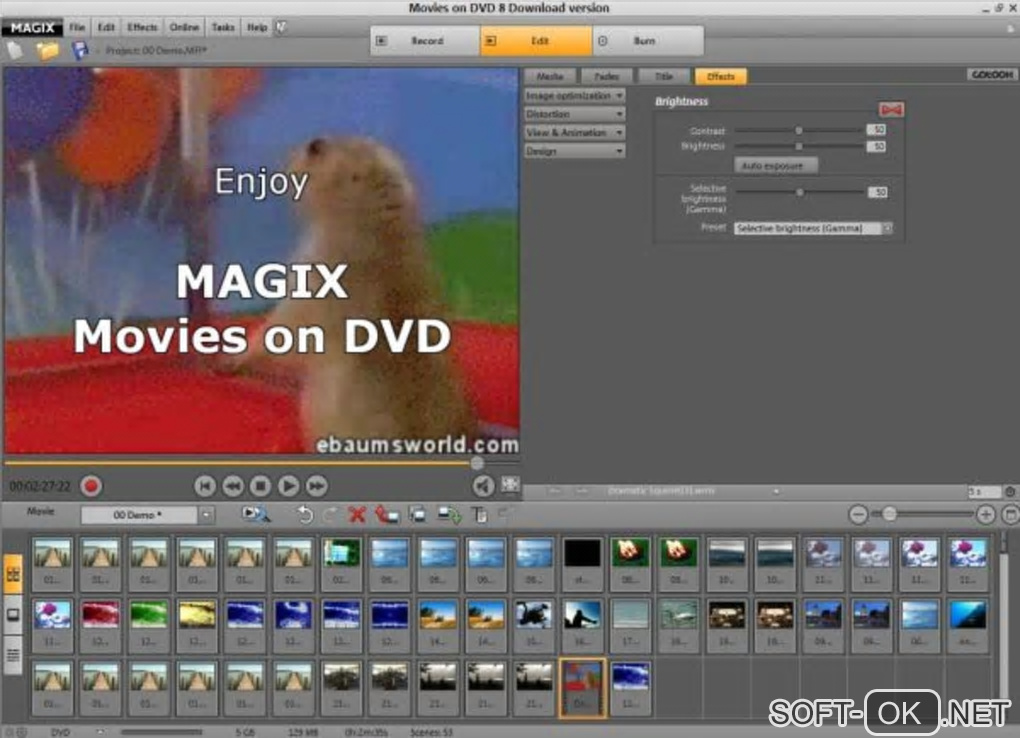Image resolution: width=1020 pixels, height=738 pixels.
Task: Open the transition name dropdown arrow
Action: pyautogui.click(x=776, y=491)
